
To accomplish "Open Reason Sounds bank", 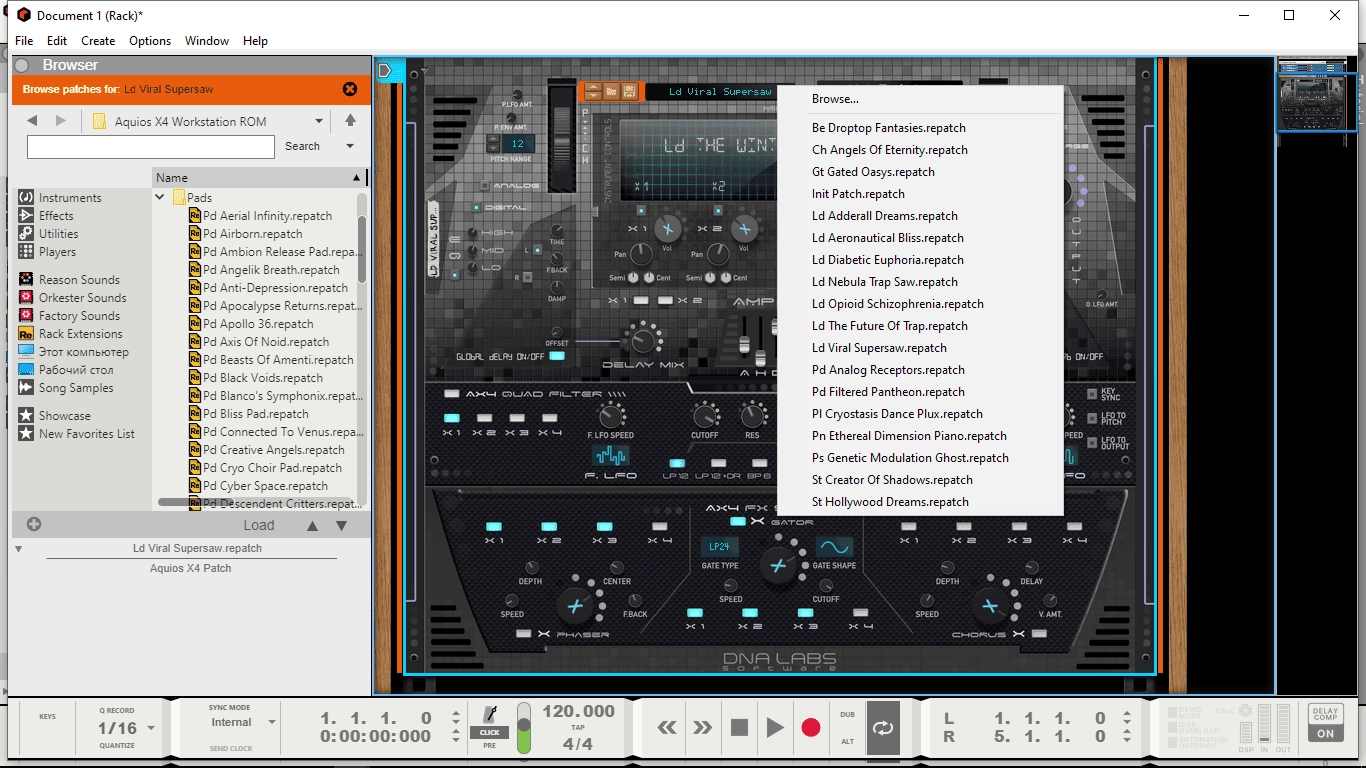I will pos(70,280).
